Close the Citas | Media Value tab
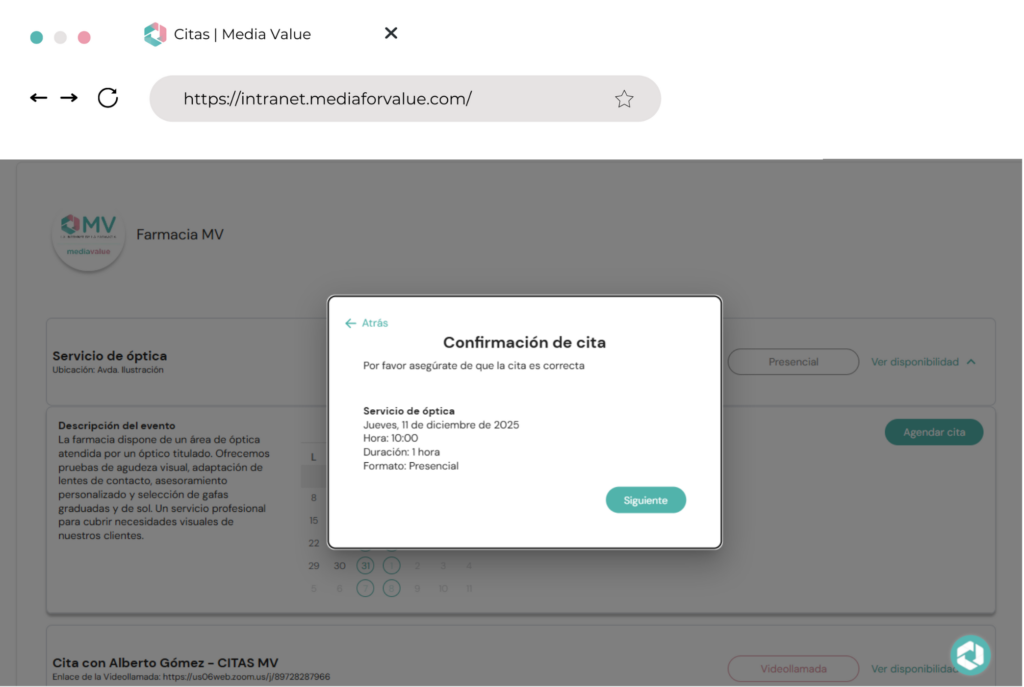This screenshot has width=1024, height=687. [x=391, y=34]
